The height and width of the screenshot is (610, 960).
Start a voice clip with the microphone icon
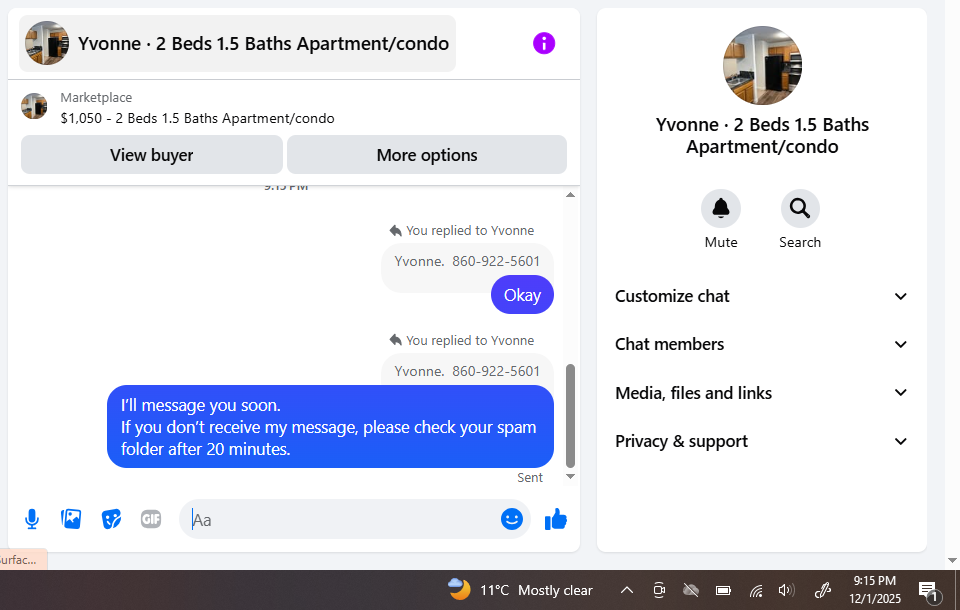pyautogui.click(x=32, y=519)
